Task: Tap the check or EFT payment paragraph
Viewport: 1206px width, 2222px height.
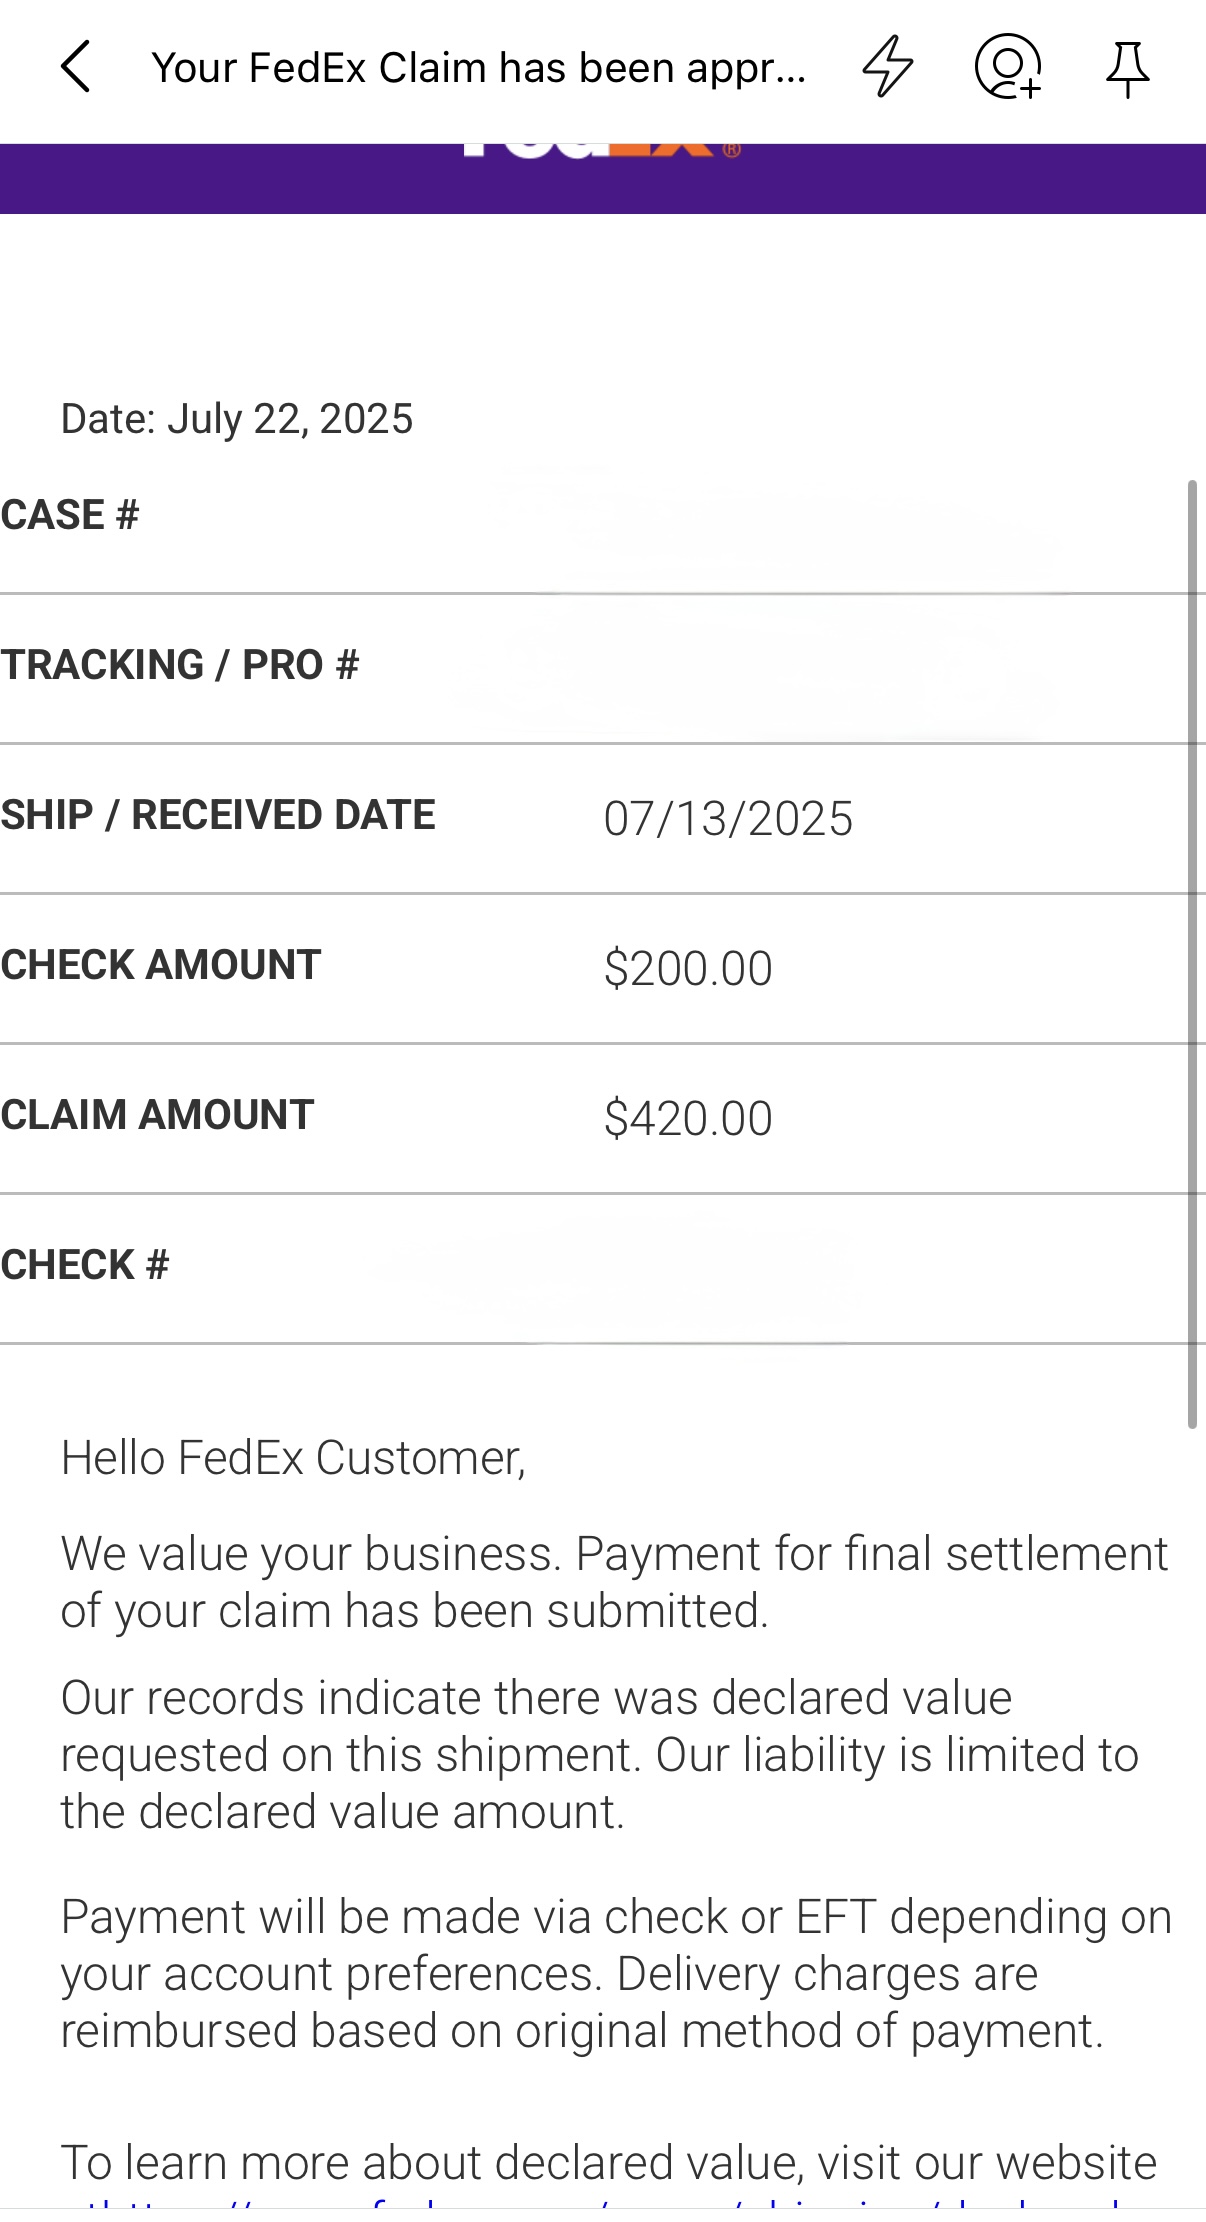Action: click(616, 1974)
